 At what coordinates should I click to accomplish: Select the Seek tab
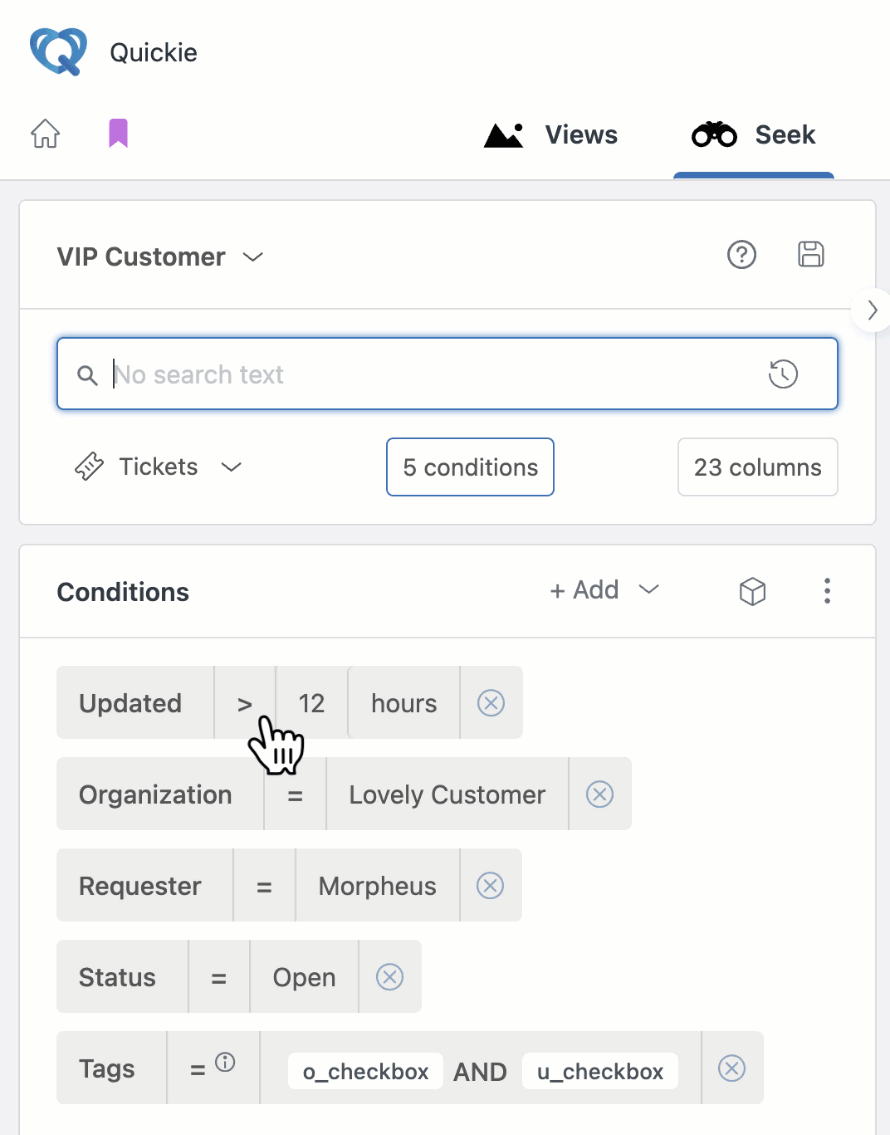(x=753, y=135)
